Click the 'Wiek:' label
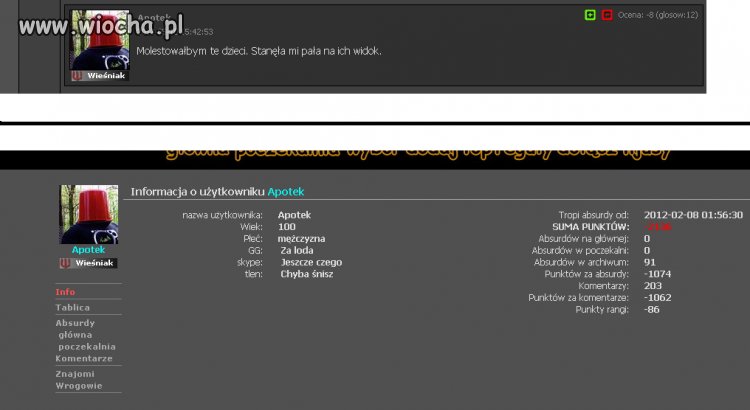Screen dimensions: 750x410 click(x=251, y=227)
